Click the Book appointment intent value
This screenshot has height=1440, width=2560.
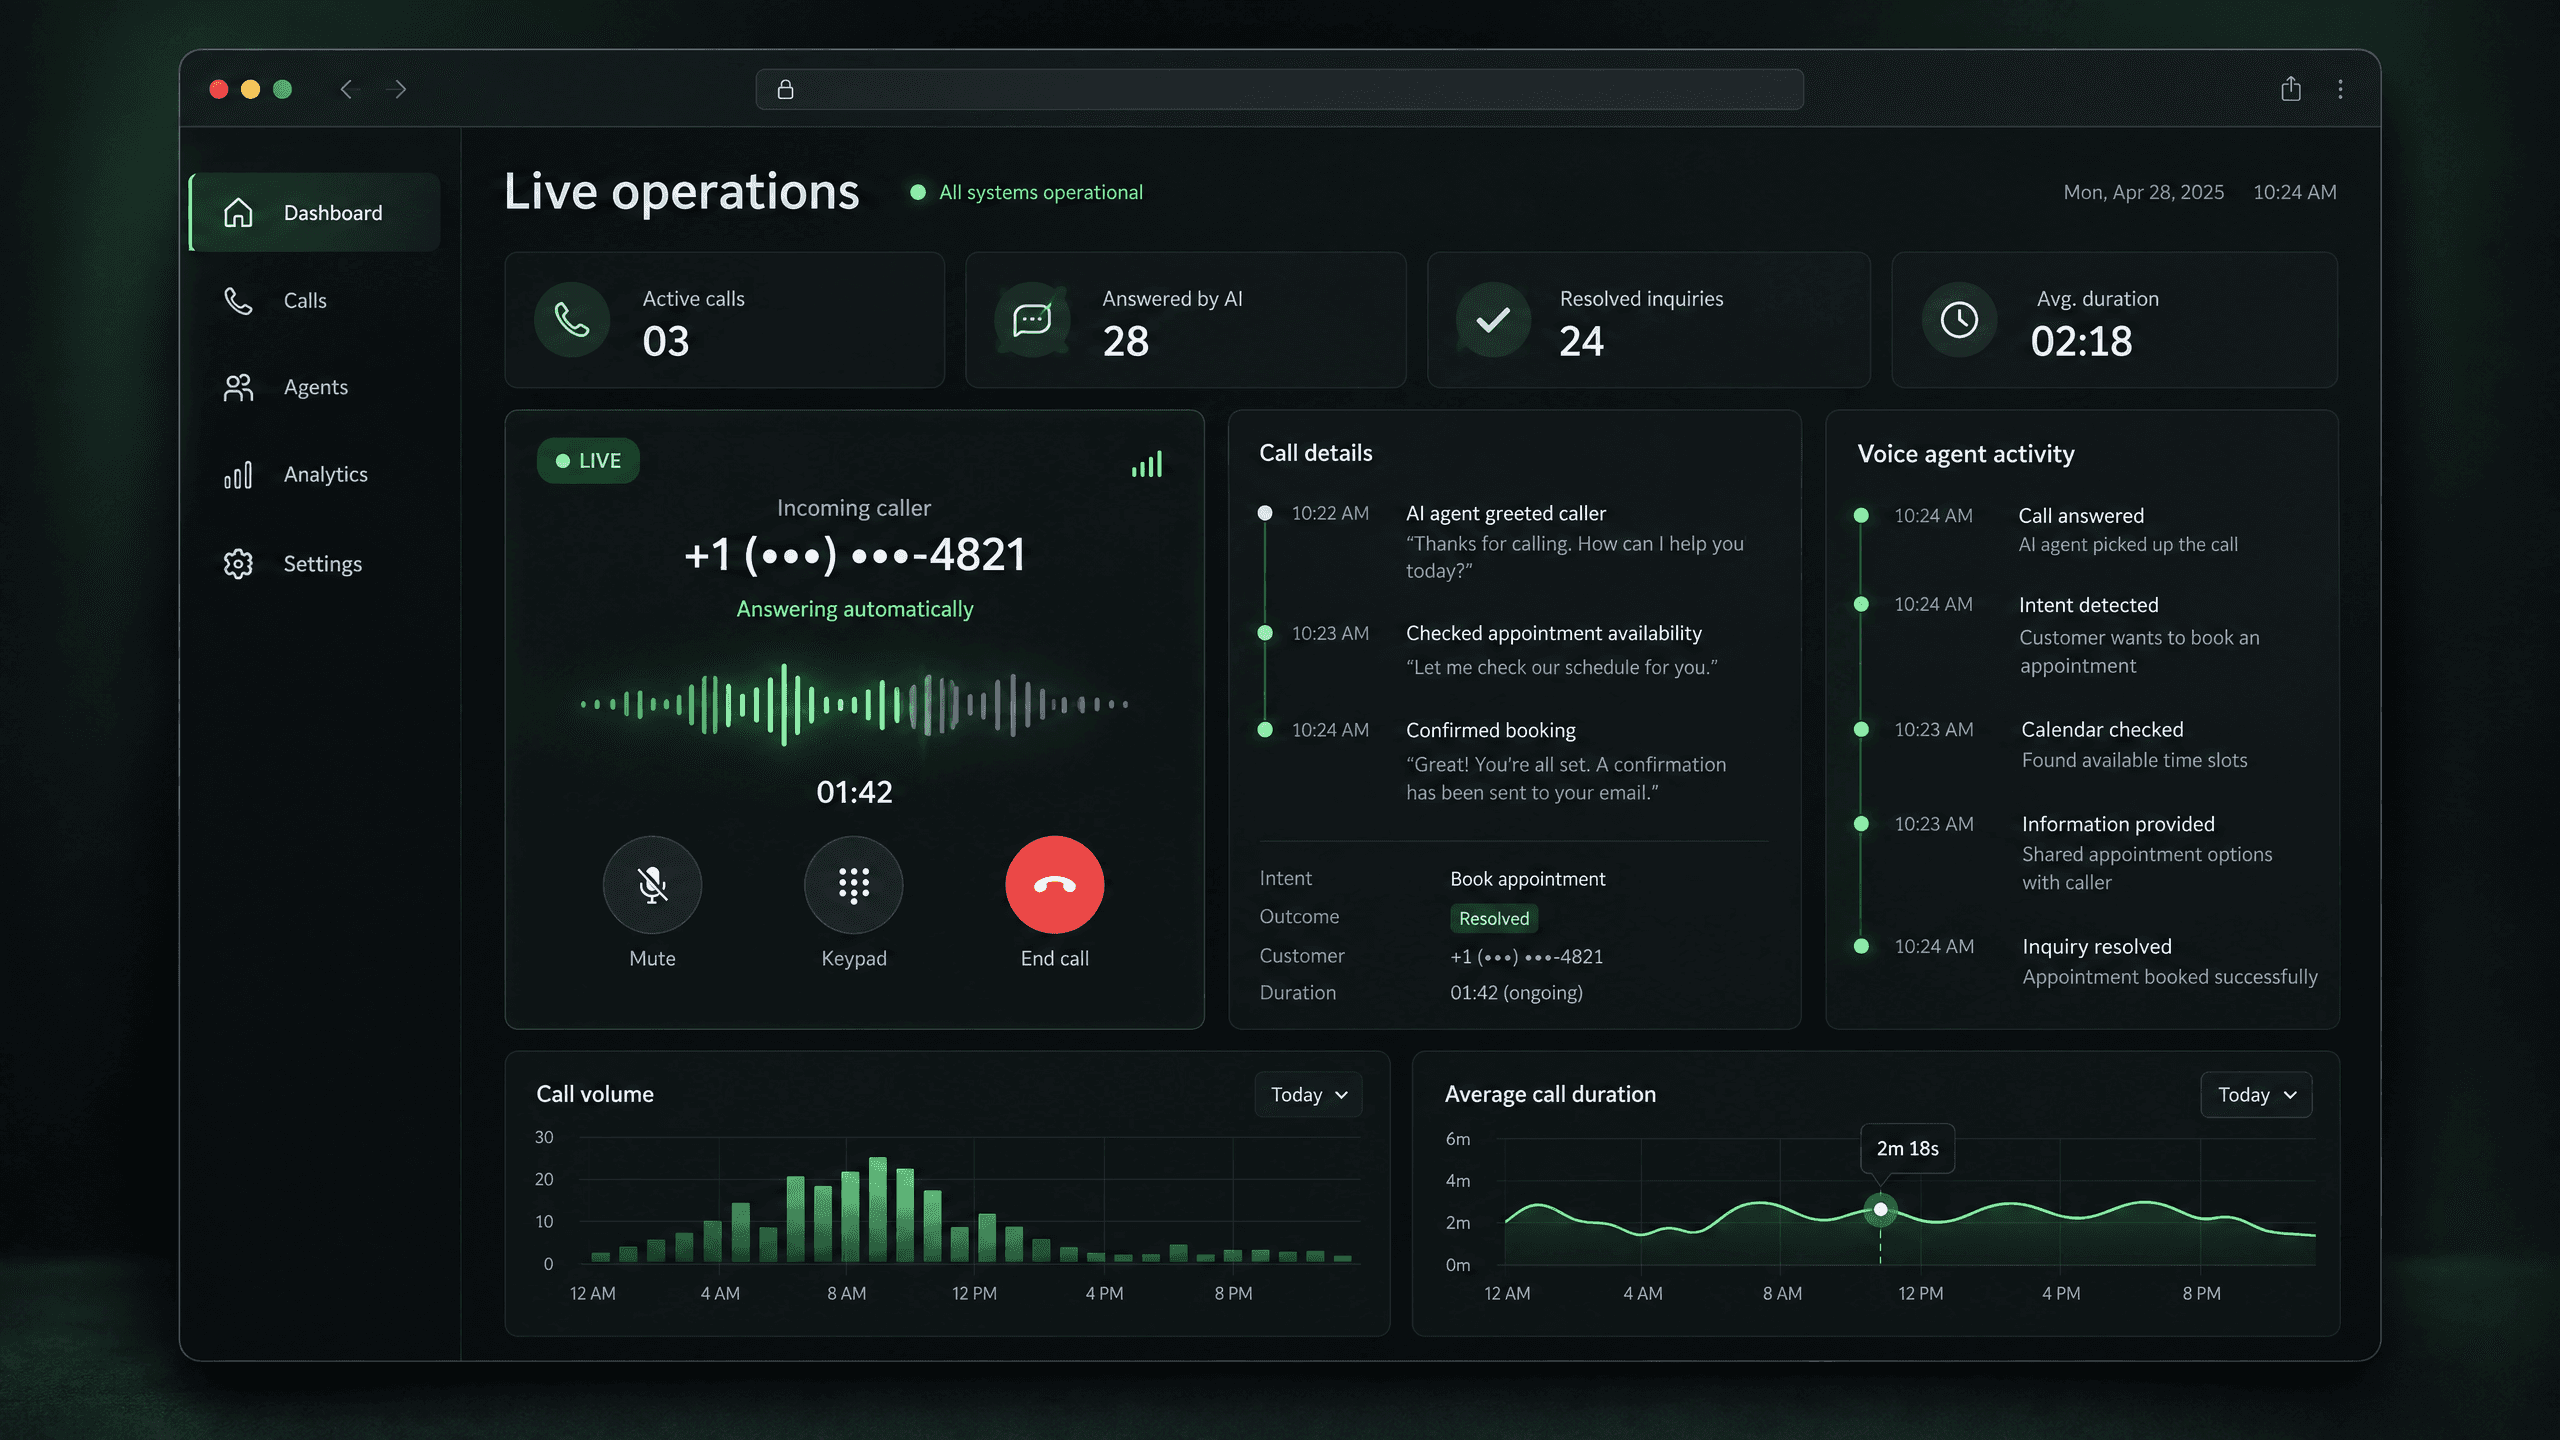[1528, 879]
